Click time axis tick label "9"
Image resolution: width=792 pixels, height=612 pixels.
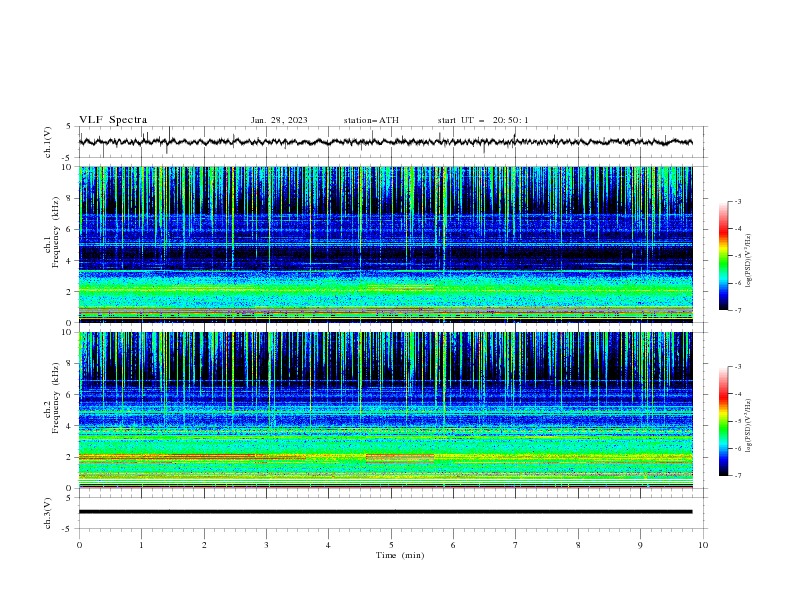tap(640, 545)
